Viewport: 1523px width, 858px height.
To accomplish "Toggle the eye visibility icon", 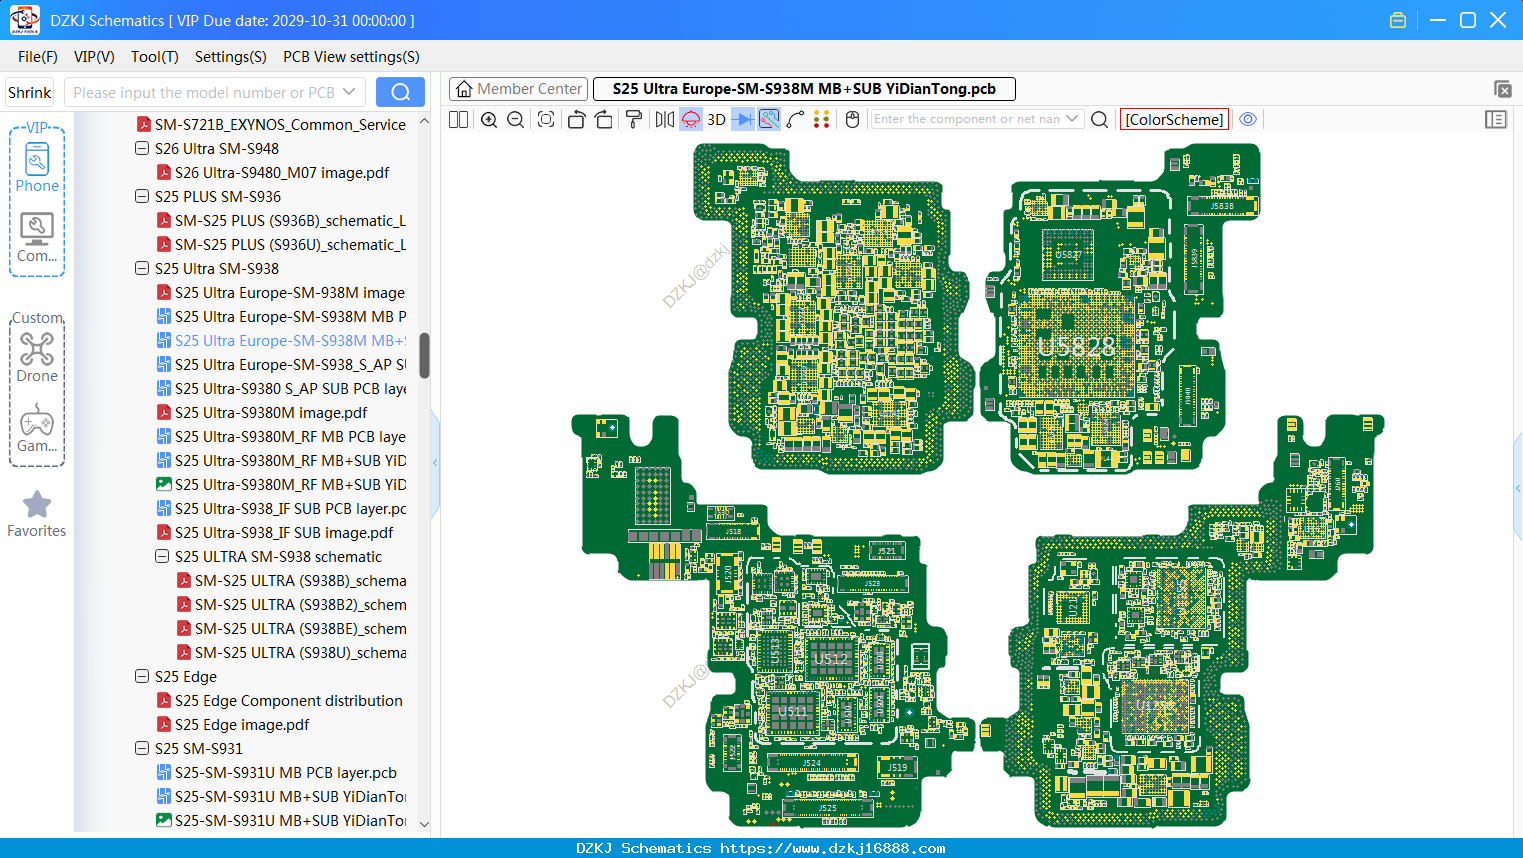I will (1248, 119).
